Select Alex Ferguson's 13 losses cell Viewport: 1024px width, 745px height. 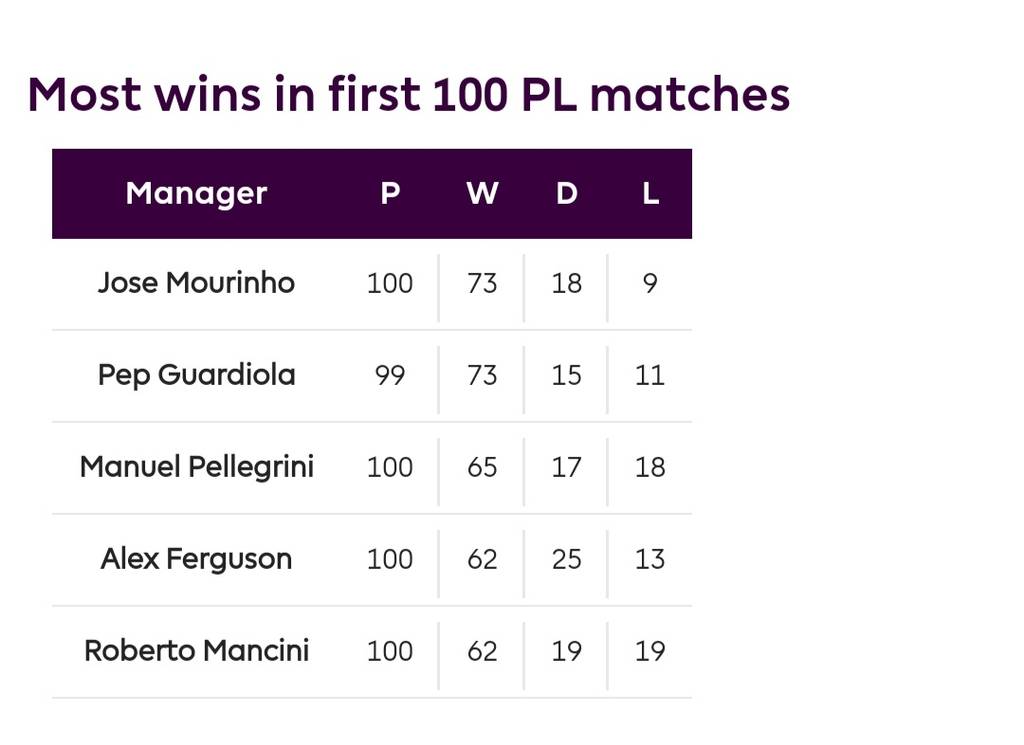(650, 560)
